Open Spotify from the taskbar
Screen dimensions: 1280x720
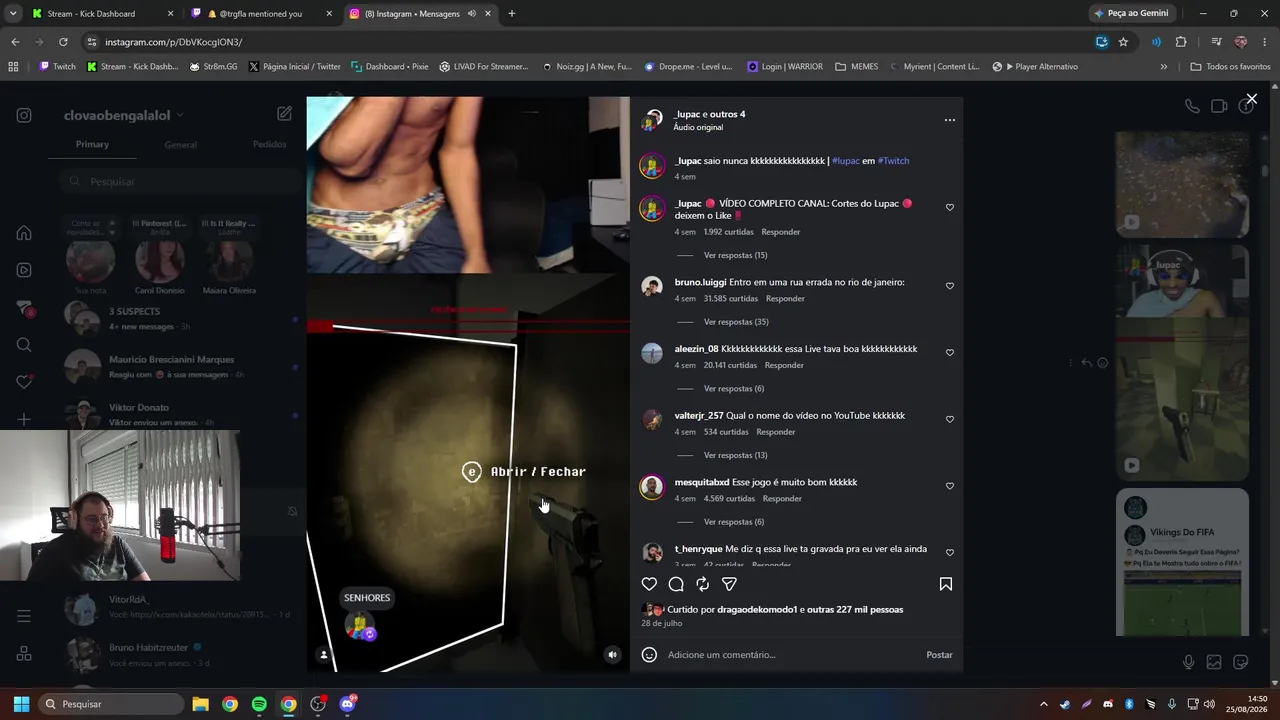259,704
